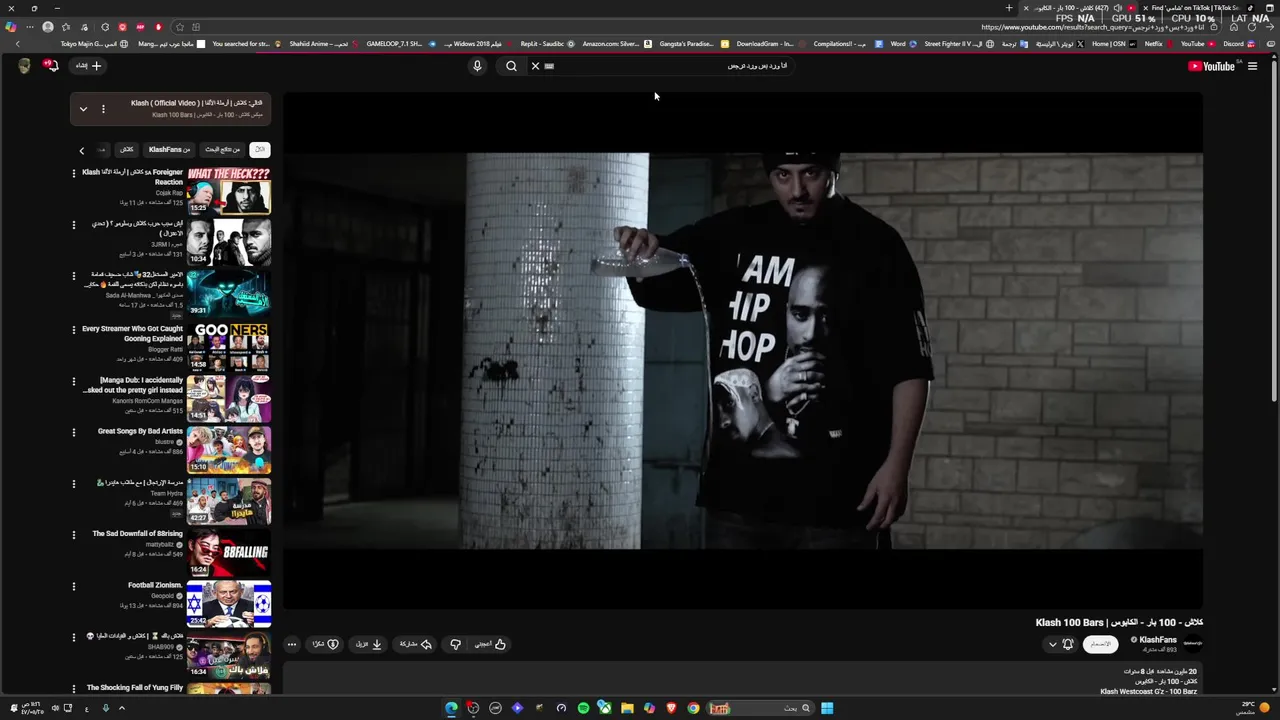Open the 'Shahid Anime' bookmark
1280x720 pixels.
pyautogui.click(x=324, y=44)
